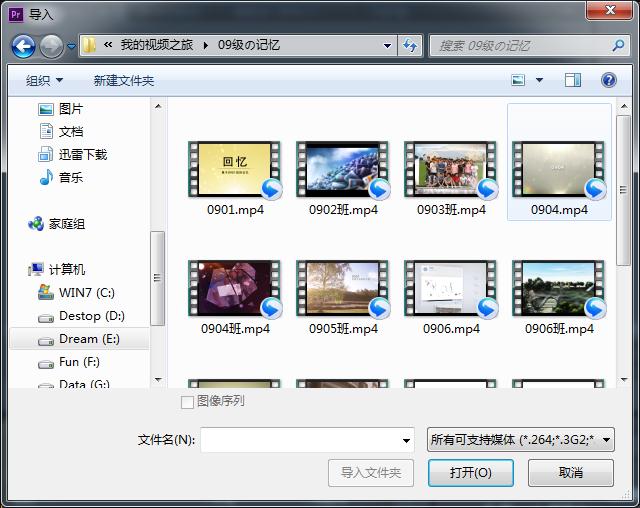Open the 所有可支持媒体 file type dropdown
This screenshot has height=508, width=640.
520,439
